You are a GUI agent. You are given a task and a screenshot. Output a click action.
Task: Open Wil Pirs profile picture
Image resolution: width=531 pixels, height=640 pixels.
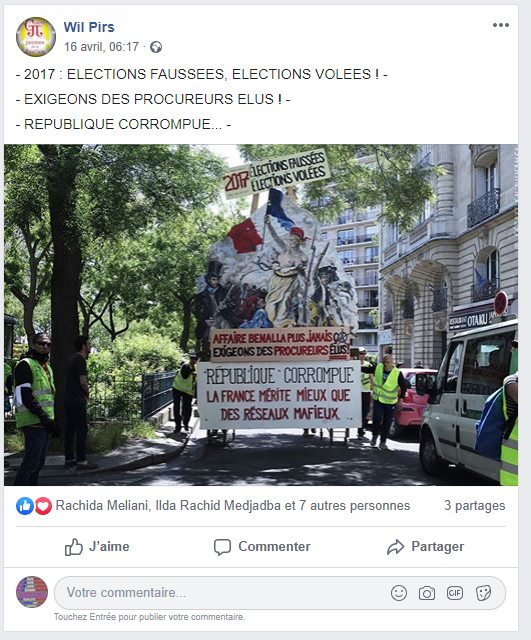pyautogui.click(x=36, y=37)
